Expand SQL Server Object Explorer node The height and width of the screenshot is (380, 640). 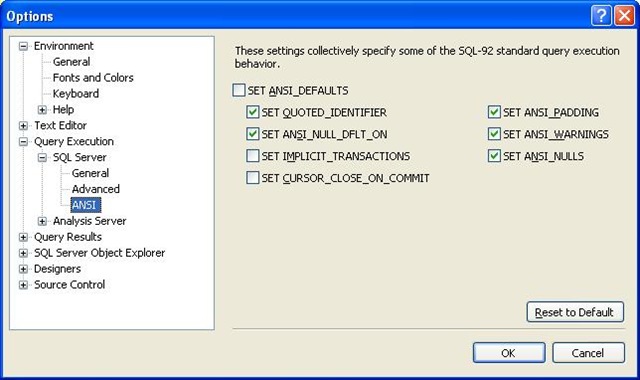click(23, 253)
